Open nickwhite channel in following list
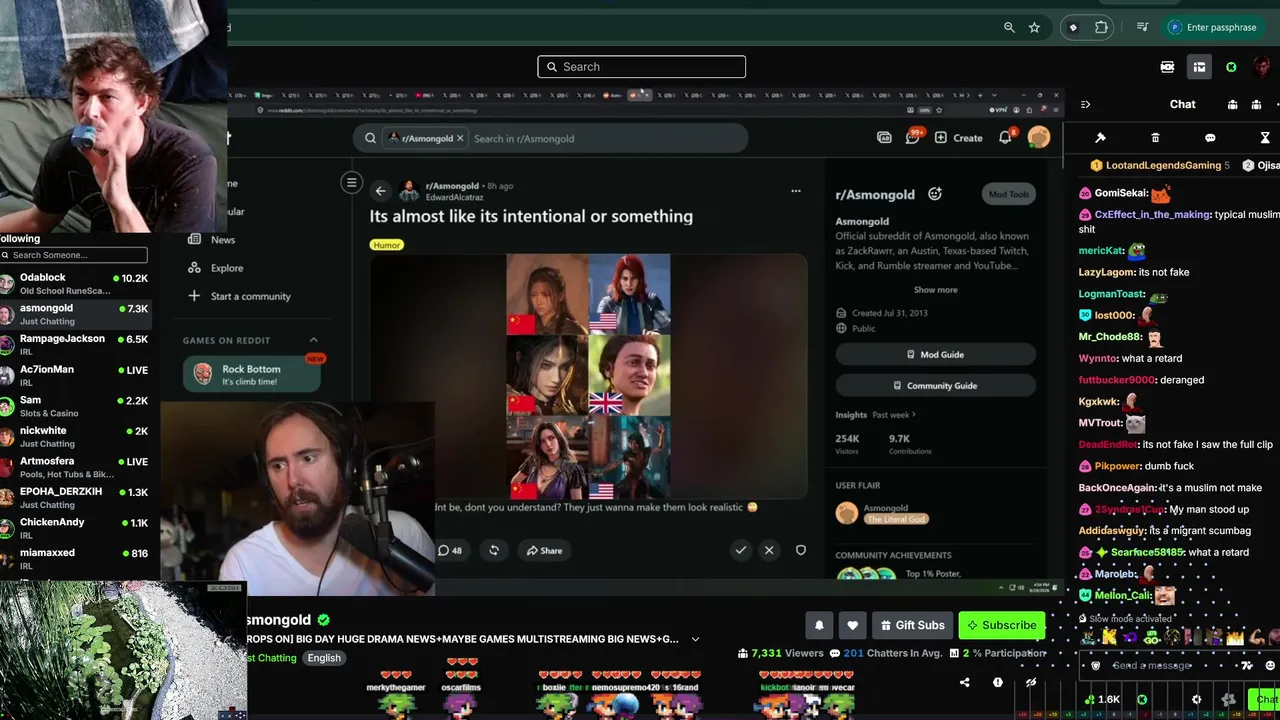 pyautogui.click(x=75, y=437)
